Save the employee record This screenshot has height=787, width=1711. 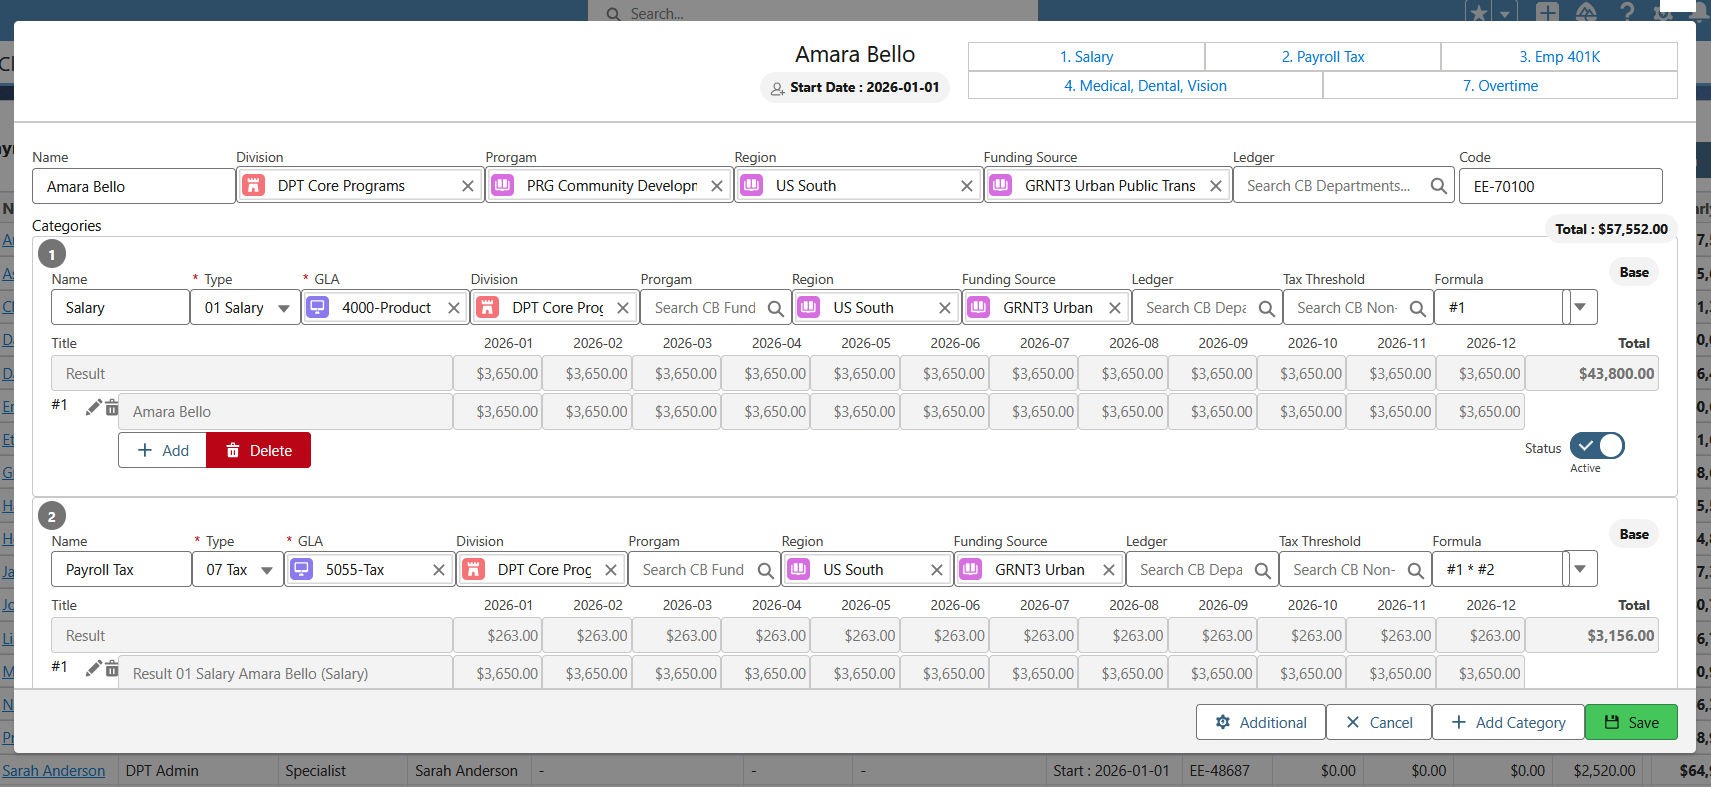pyautogui.click(x=1631, y=722)
